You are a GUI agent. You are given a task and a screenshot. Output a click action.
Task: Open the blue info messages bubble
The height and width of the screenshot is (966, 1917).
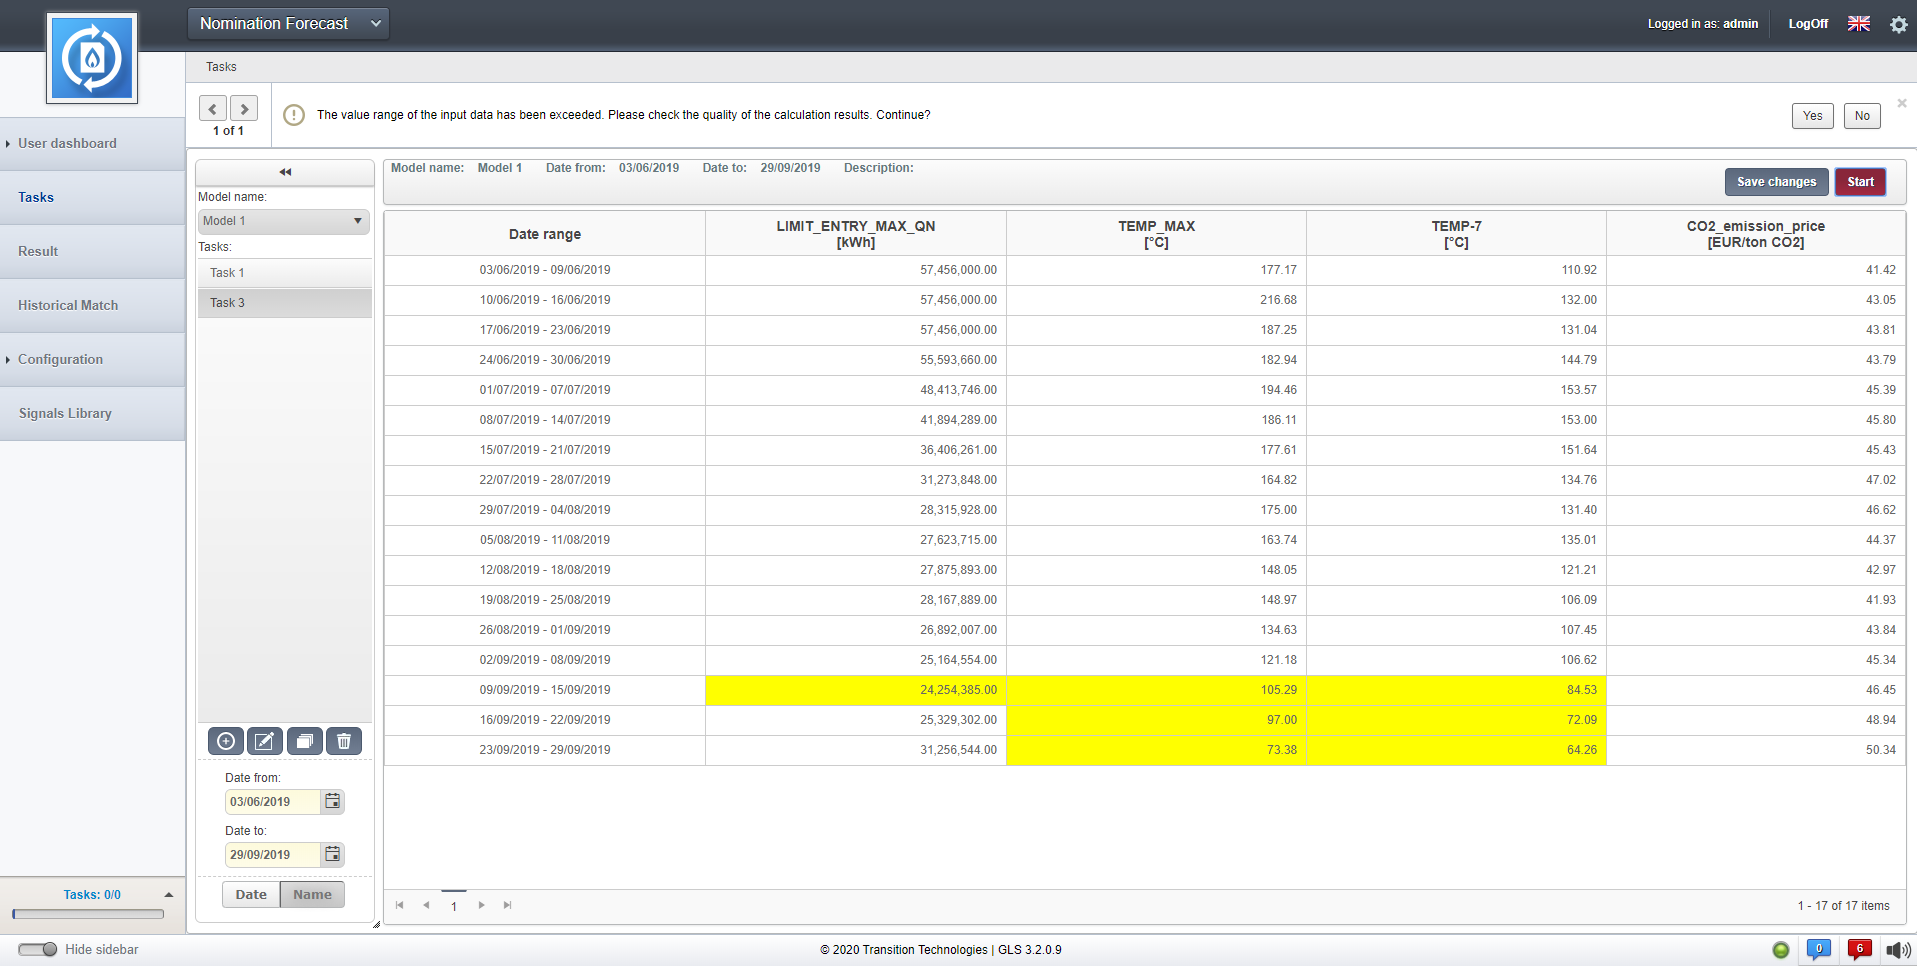point(1819,949)
